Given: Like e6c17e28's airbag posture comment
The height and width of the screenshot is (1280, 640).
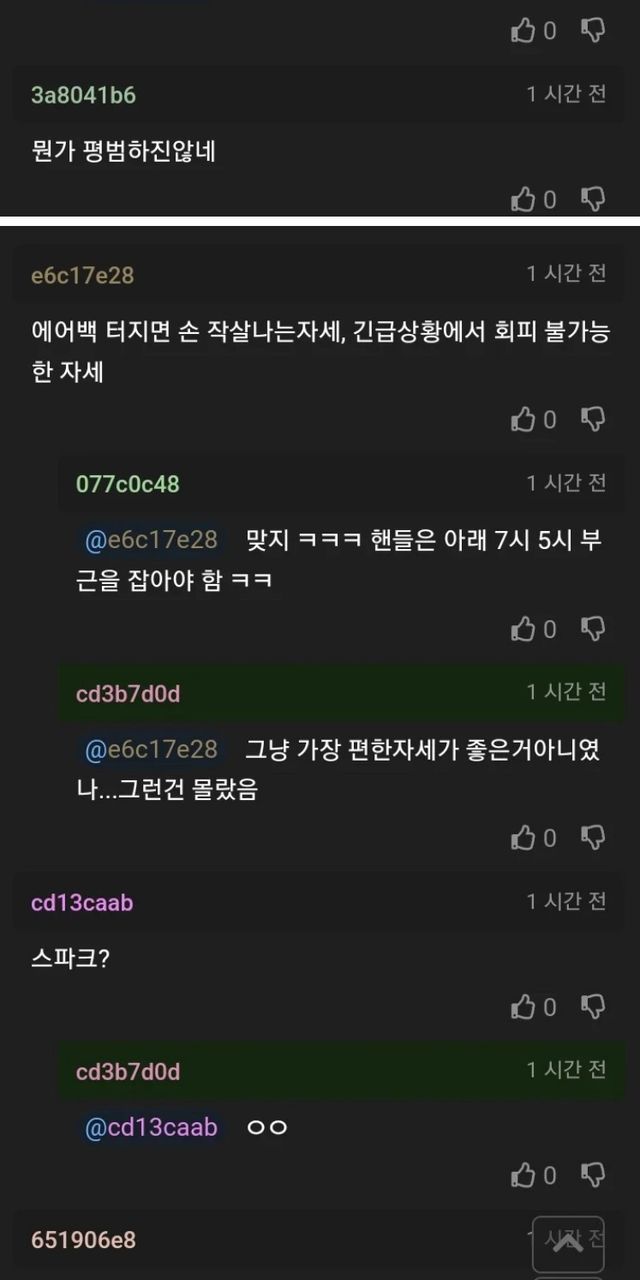Looking at the screenshot, I should point(524,420).
